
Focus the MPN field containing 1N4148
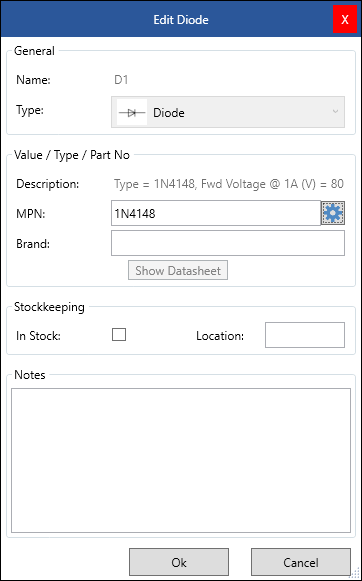216,213
